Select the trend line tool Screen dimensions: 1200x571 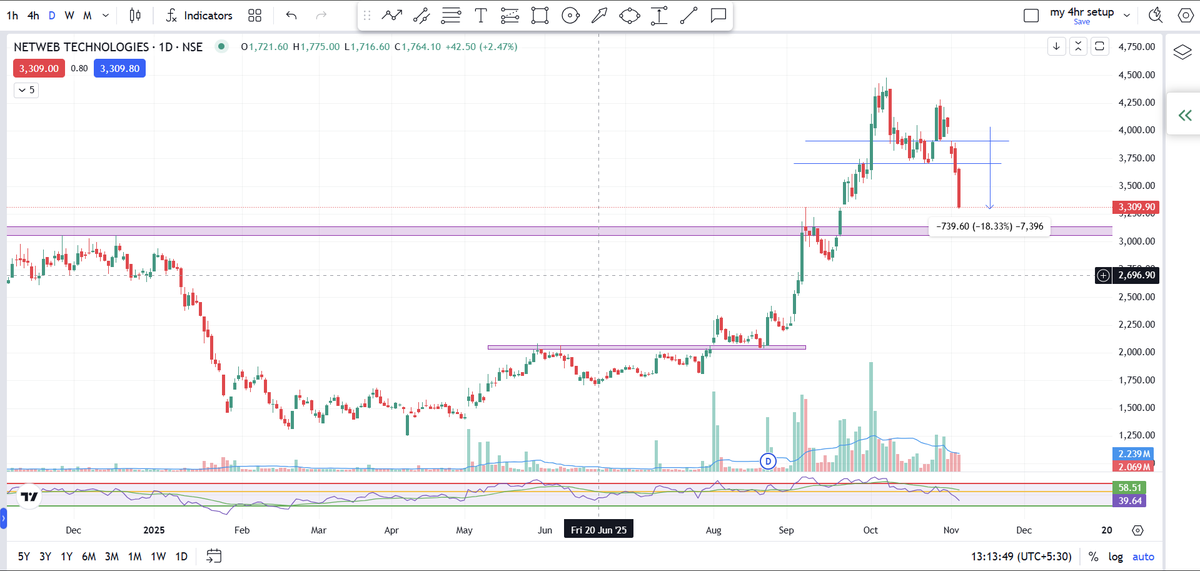coord(688,16)
